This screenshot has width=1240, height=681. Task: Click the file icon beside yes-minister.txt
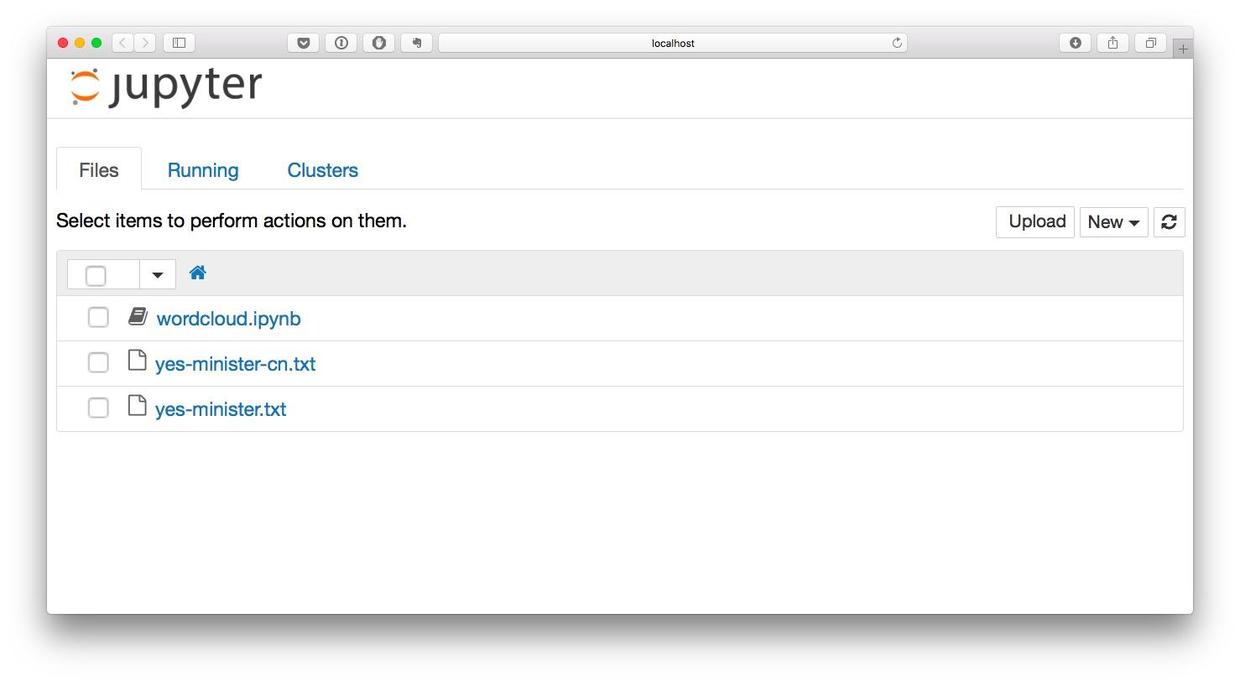click(x=137, y=406)
